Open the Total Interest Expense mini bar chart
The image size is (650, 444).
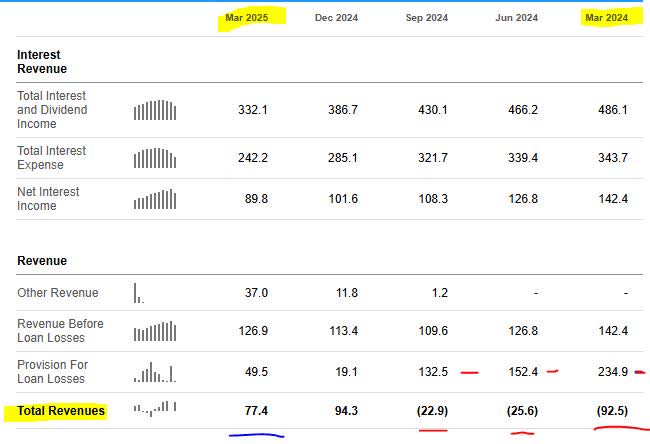coord(155,158)
